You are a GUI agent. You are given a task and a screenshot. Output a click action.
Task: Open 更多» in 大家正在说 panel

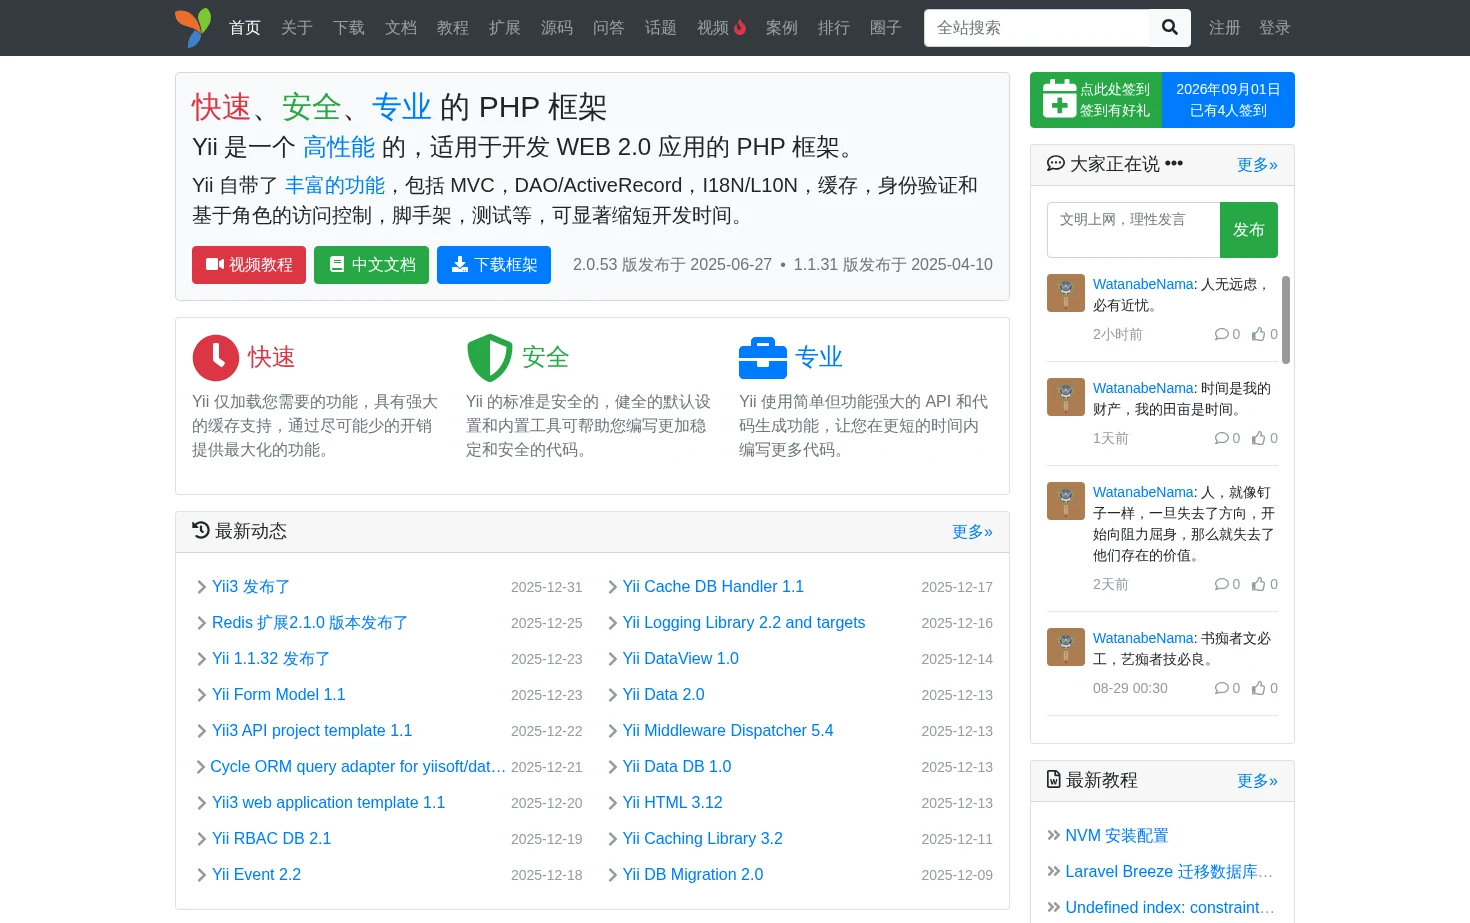pyautogui.click(x=1257, y=165)
